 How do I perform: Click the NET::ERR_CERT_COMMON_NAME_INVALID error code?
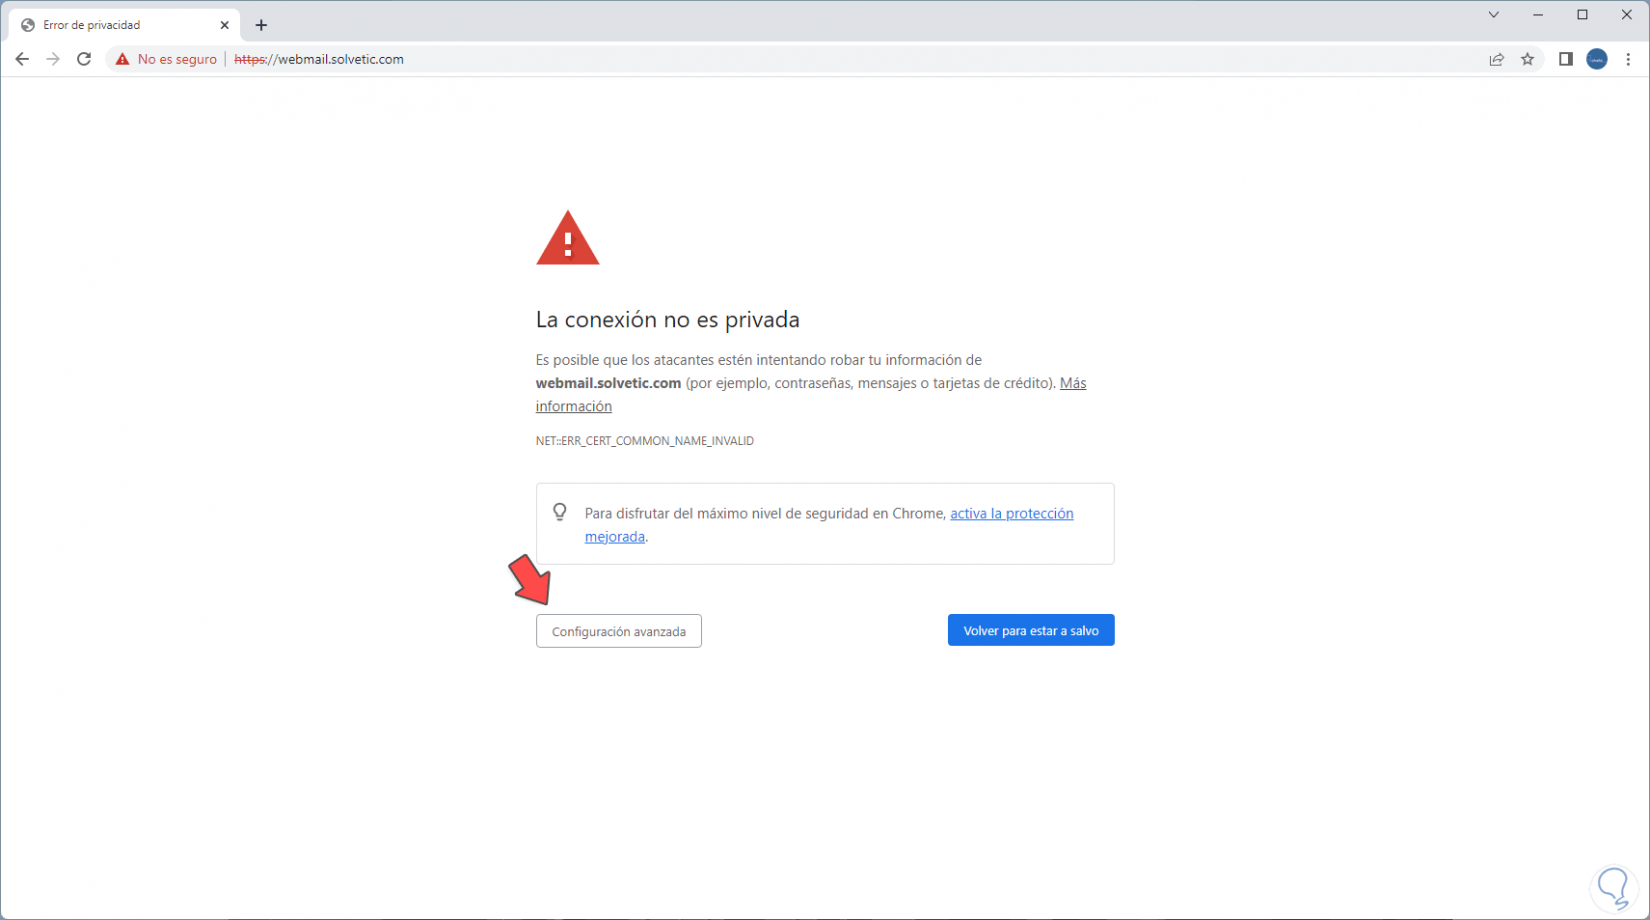click(645, 441)
